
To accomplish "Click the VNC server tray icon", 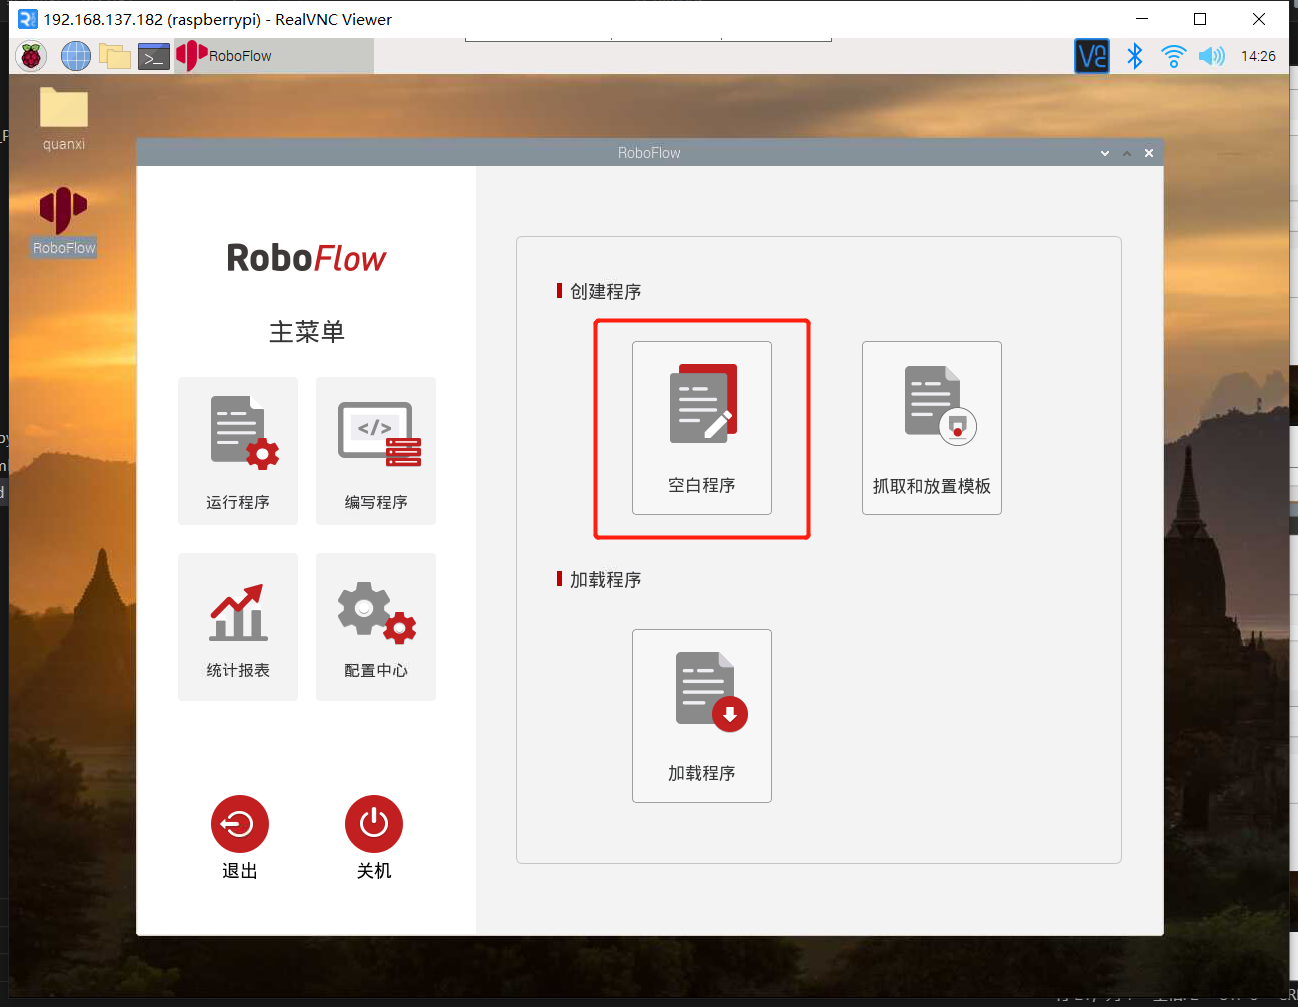I will [1092, 56].
